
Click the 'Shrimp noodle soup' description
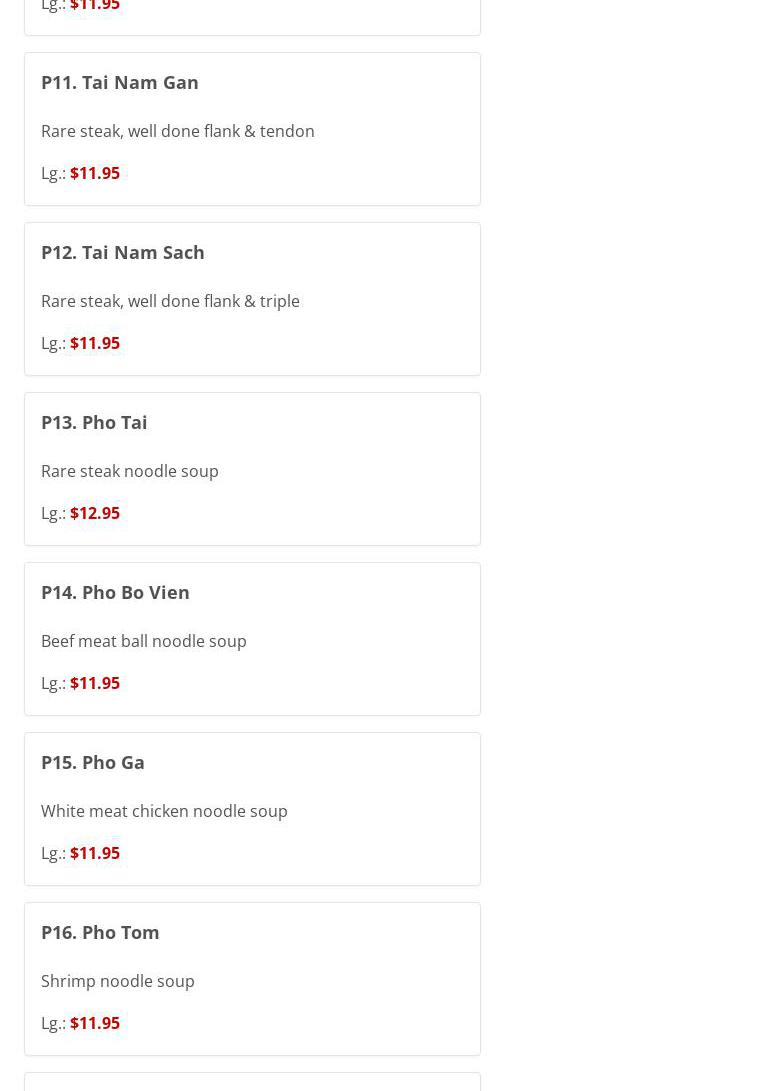pyautogui.click(x=118, y=981)
